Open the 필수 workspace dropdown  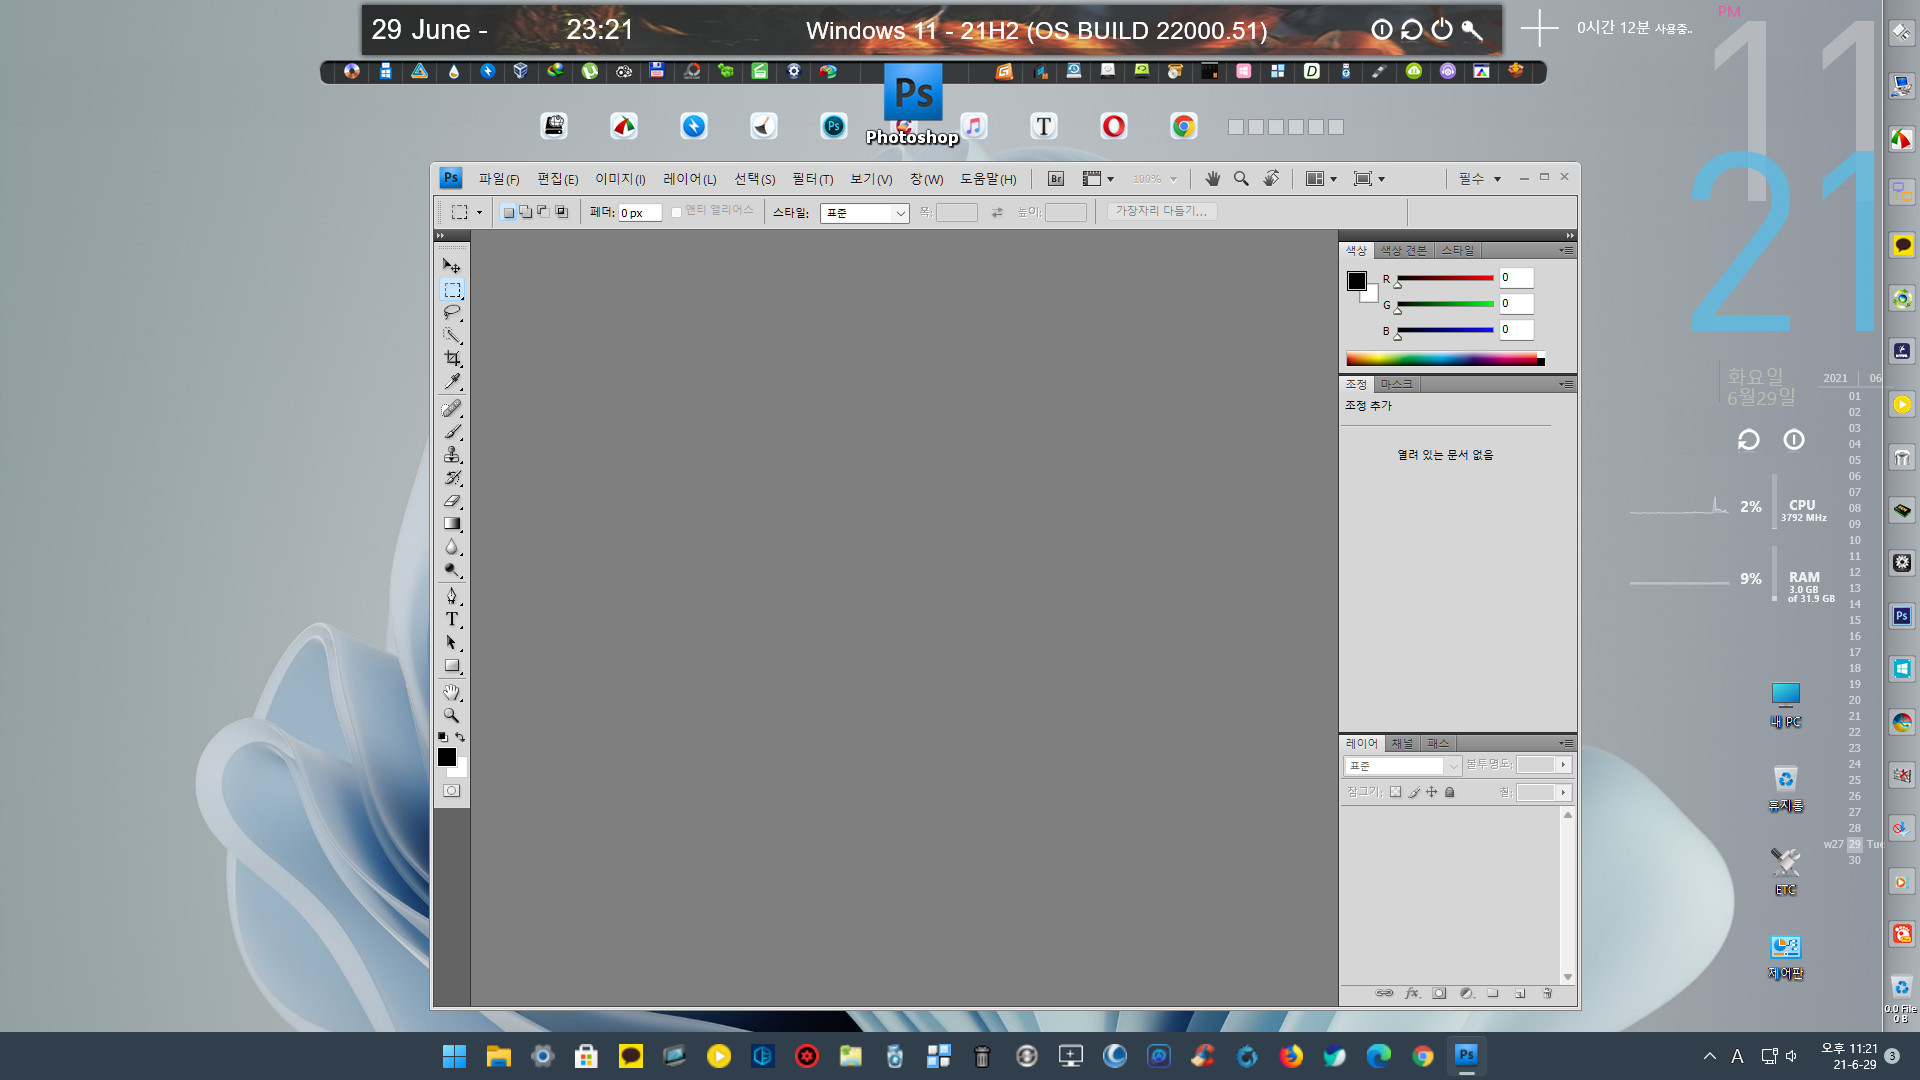[1480, 179]
